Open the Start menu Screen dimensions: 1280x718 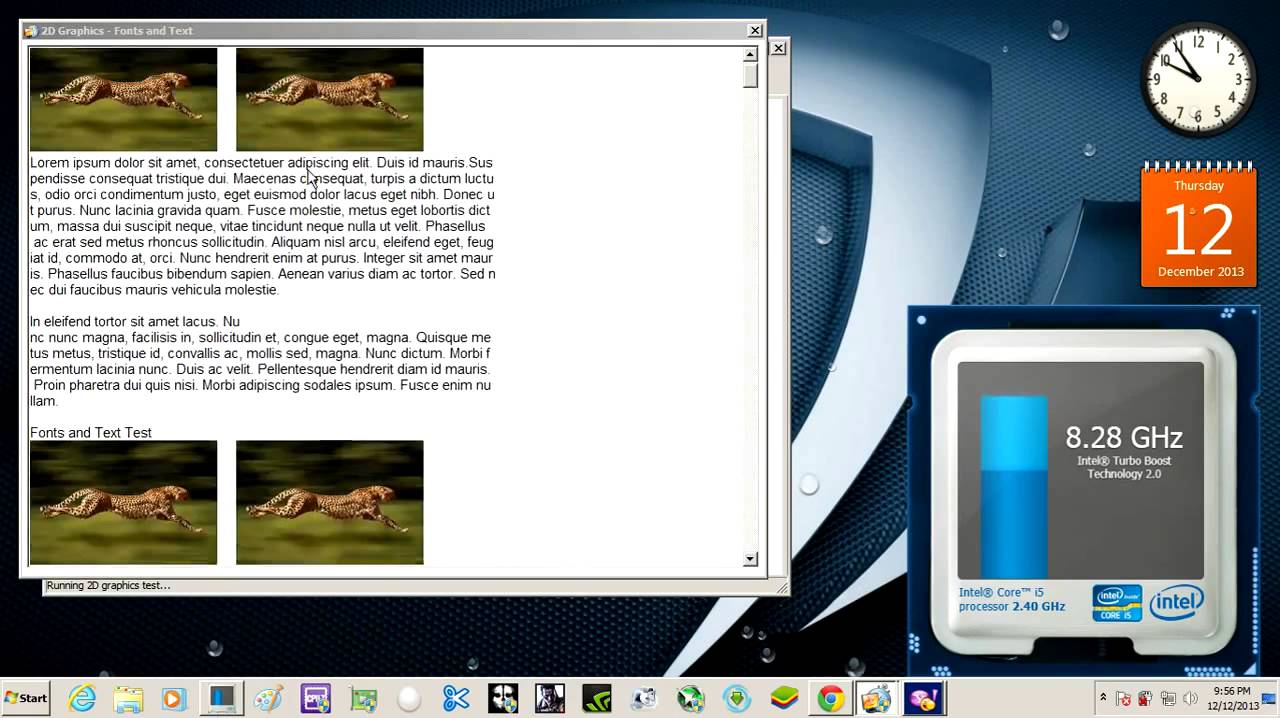[x=26, y=698]
